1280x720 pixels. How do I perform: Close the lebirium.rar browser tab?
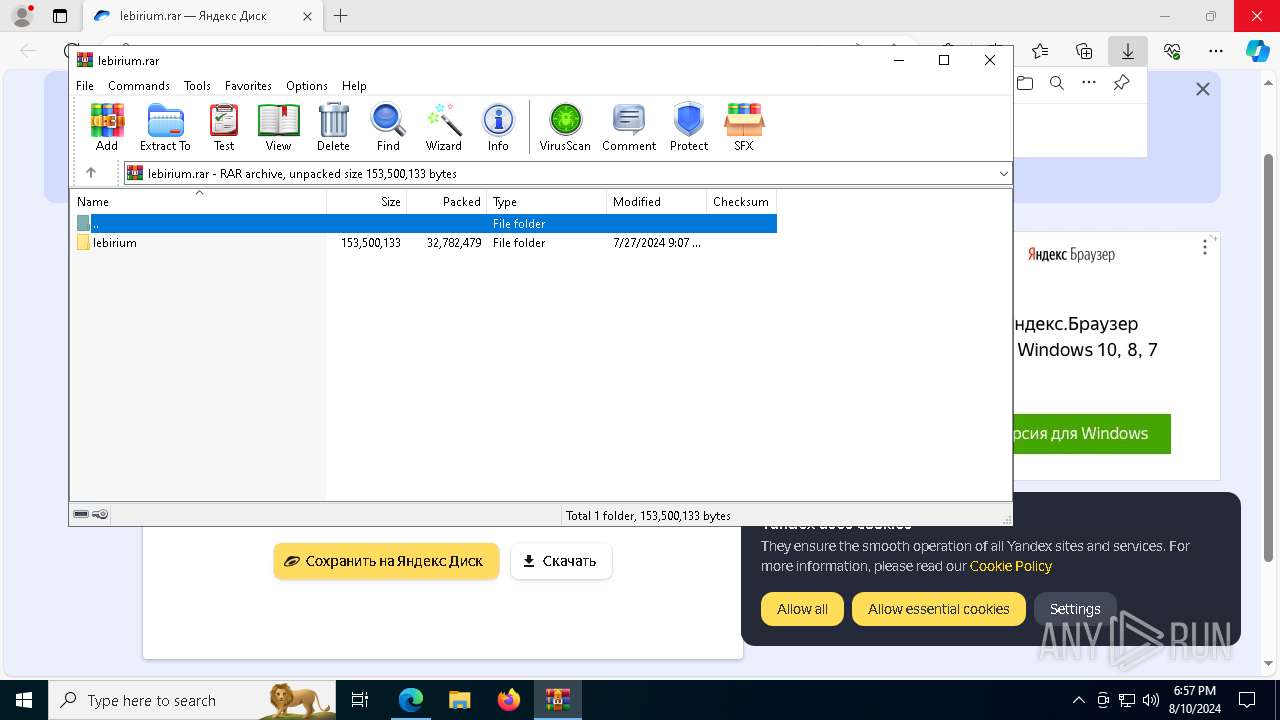(307, 16)
